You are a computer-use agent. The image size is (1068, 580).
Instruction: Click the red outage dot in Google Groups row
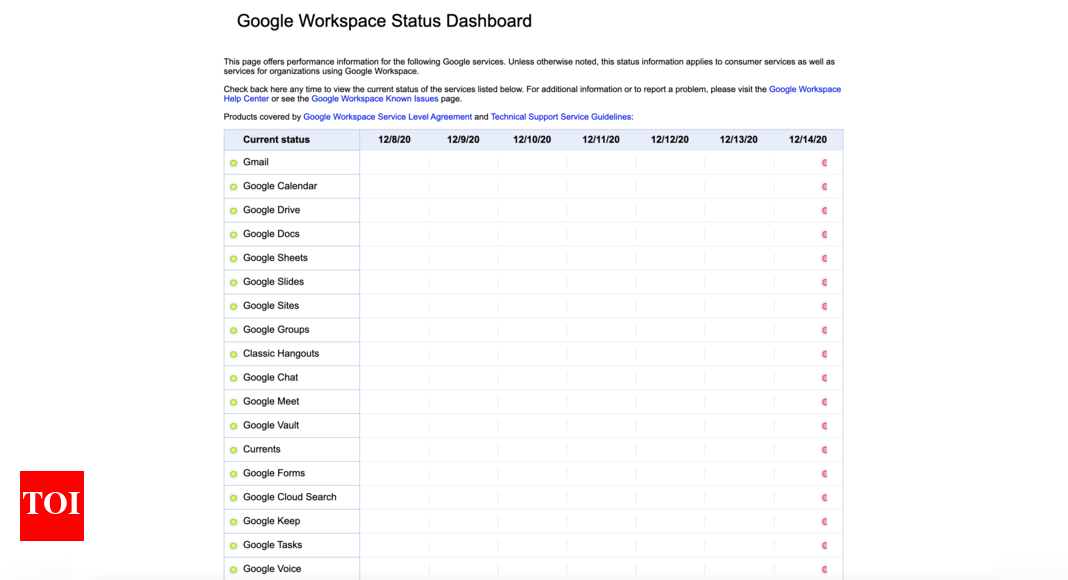pos(824,330)
